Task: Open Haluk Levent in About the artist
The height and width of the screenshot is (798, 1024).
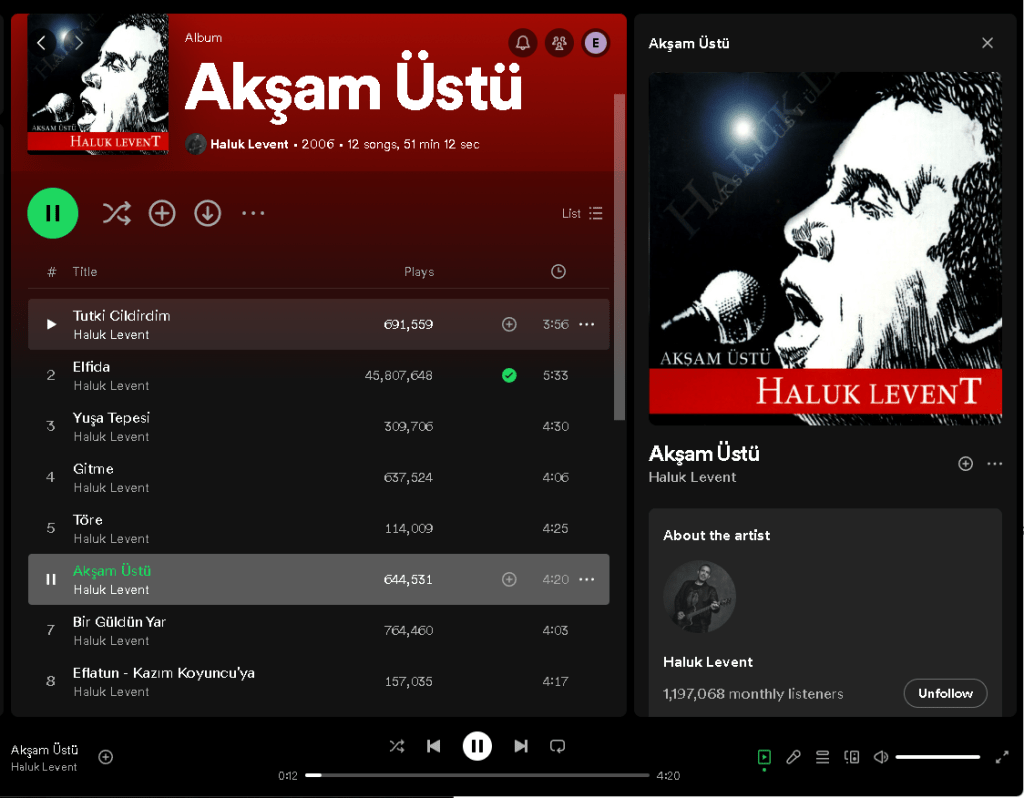Action: [x=708, y=662]
